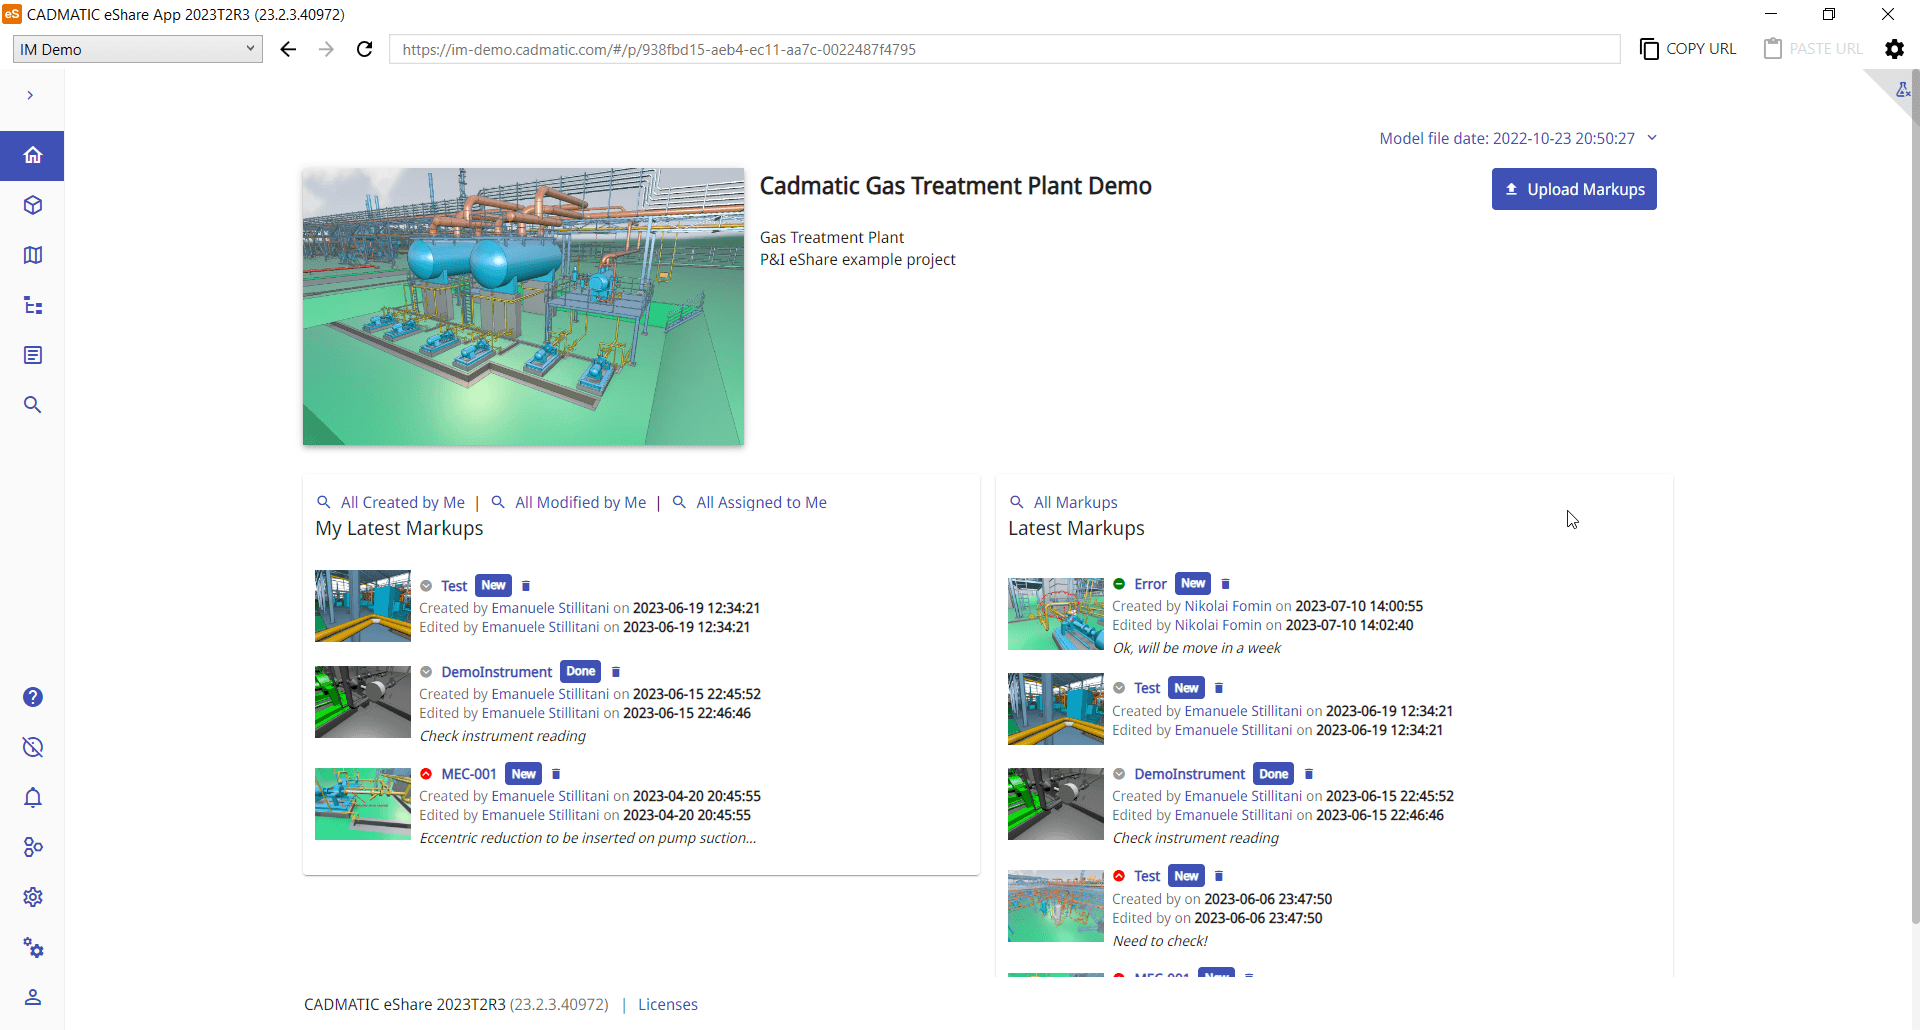Open the user profile icon
This screenshot has width=1920, height=1030.
[32, 997]
